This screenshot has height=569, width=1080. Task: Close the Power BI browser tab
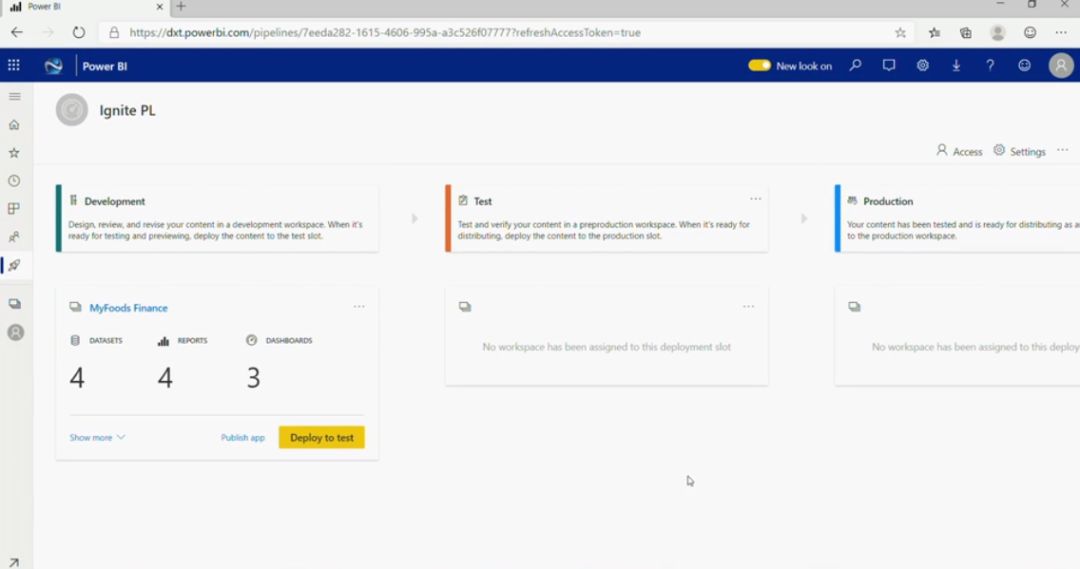159,6
